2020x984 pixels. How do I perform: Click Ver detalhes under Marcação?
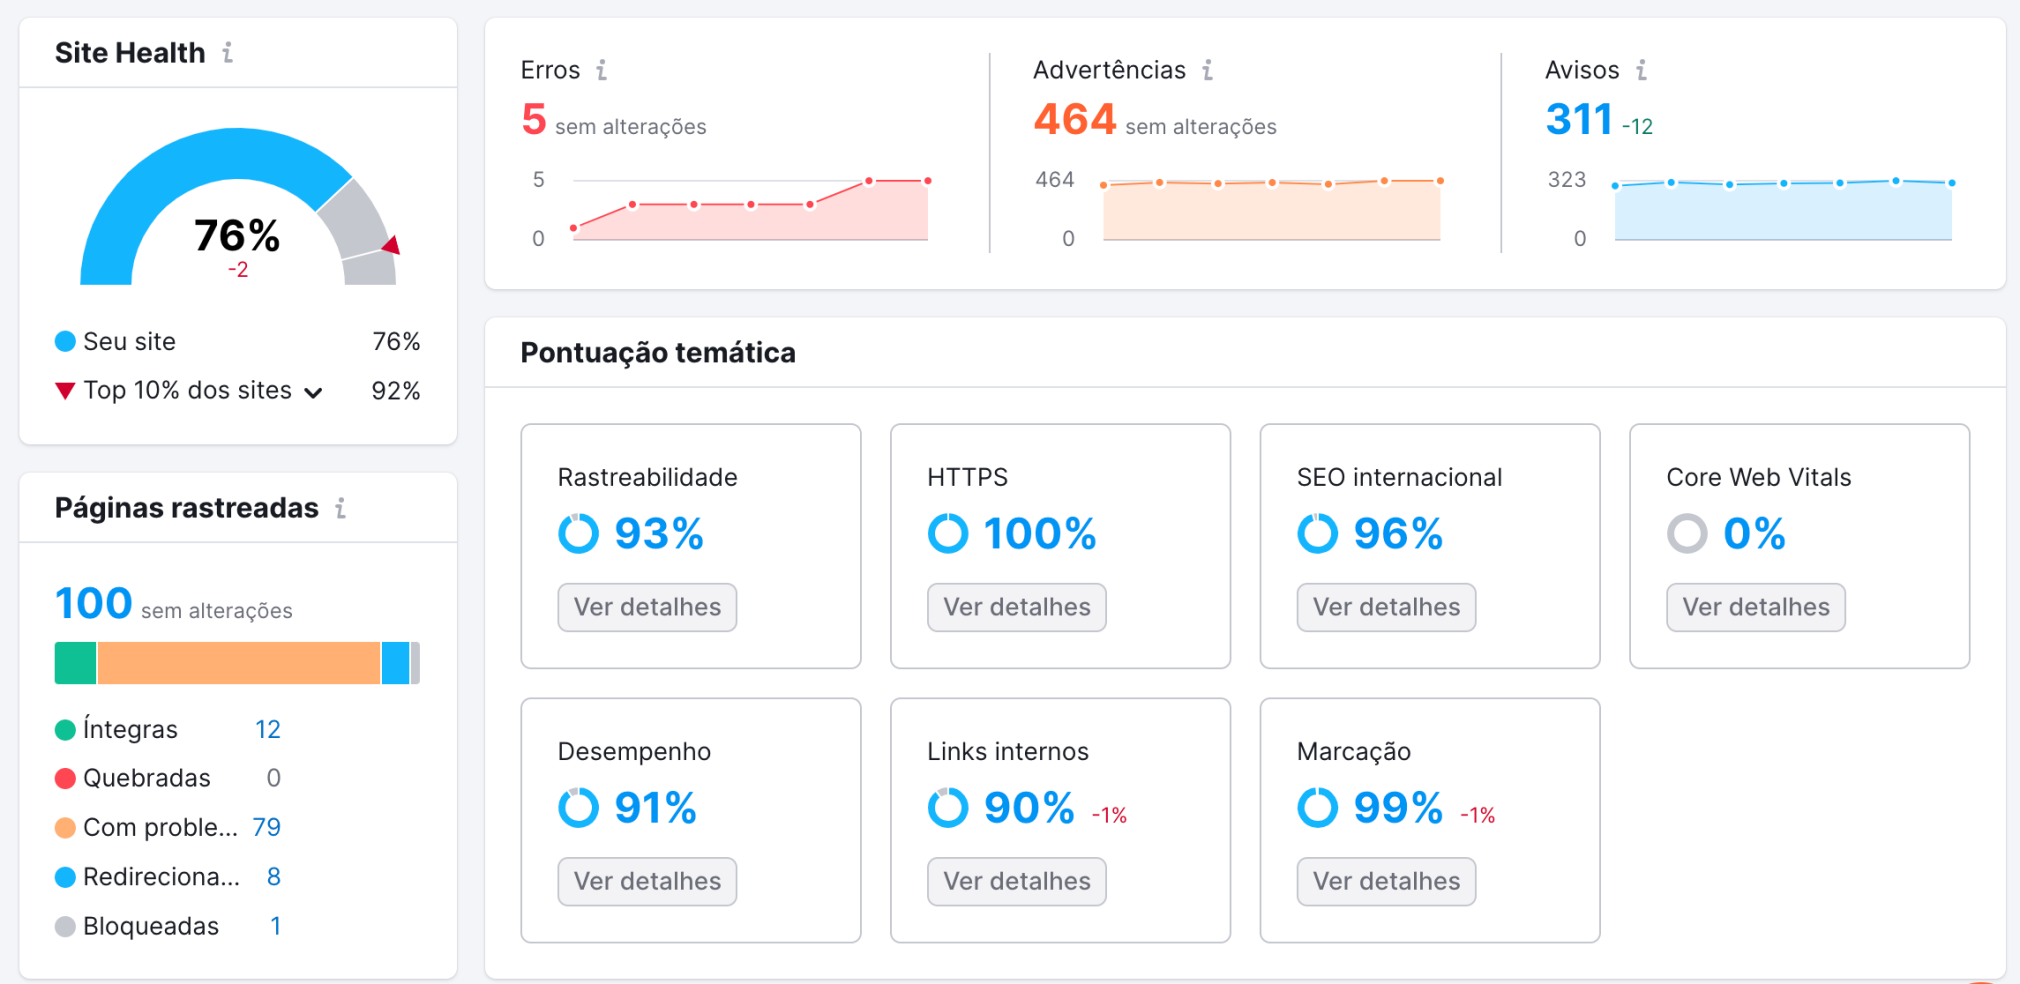click(x=1386, y=881)
